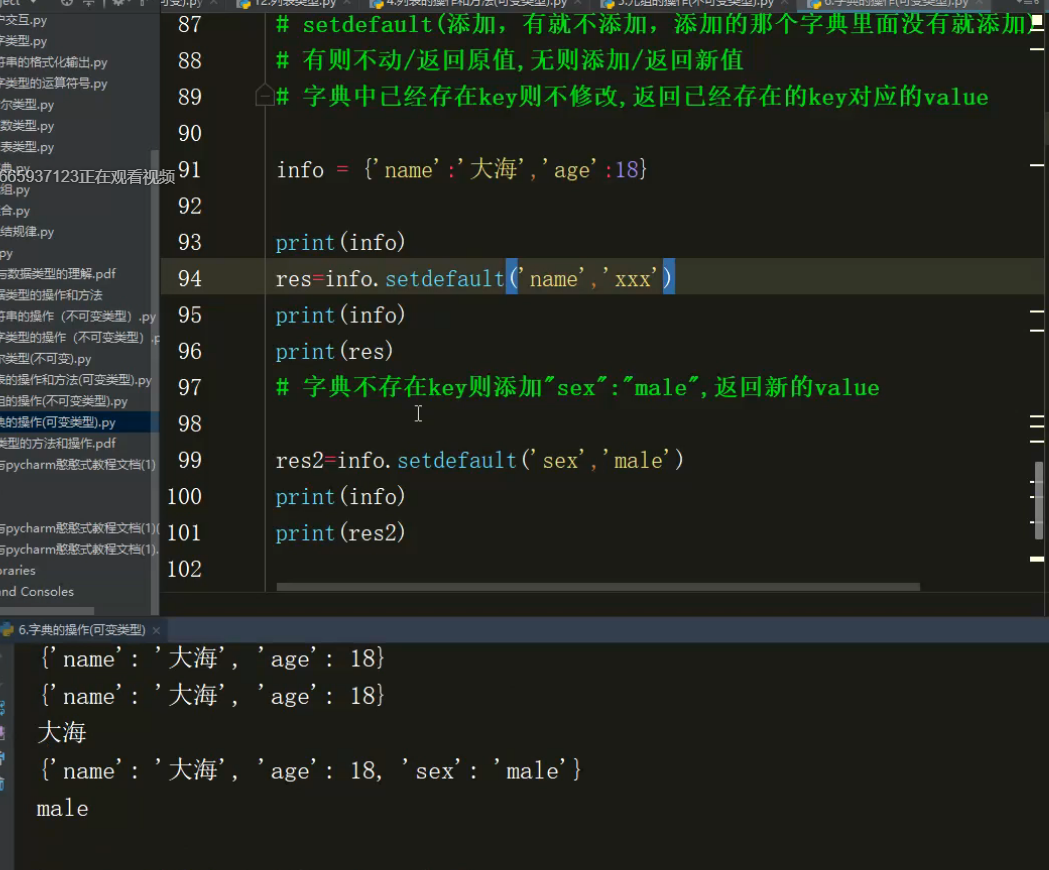
Task: Click console output containing 'sex': 'male'
Action: coord(310,770)
